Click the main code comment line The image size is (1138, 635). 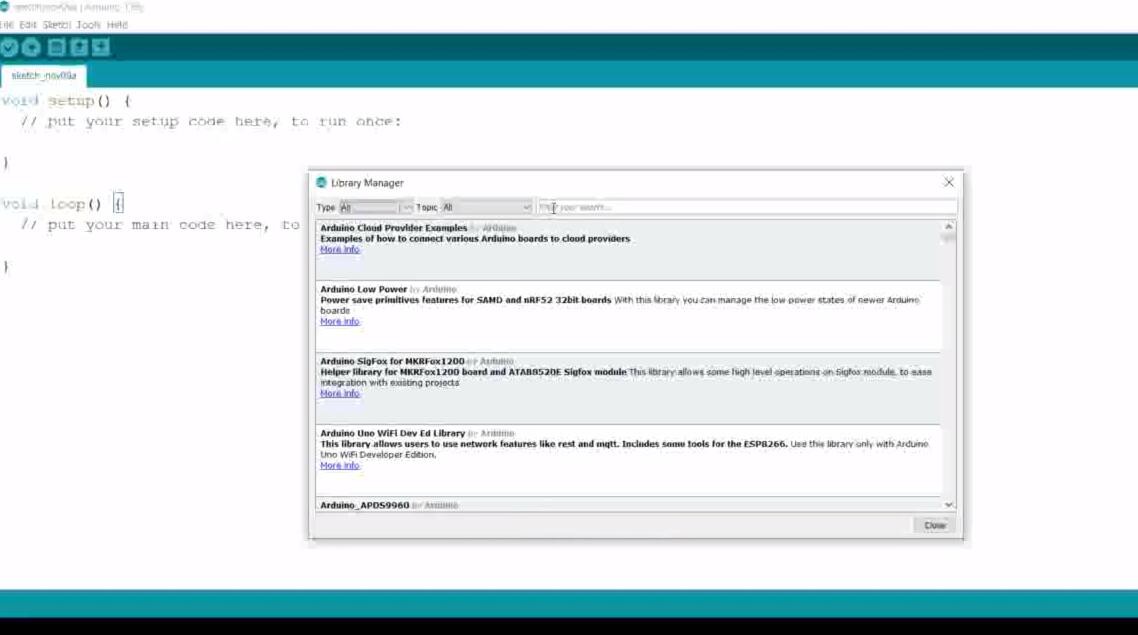click(160, 225)
